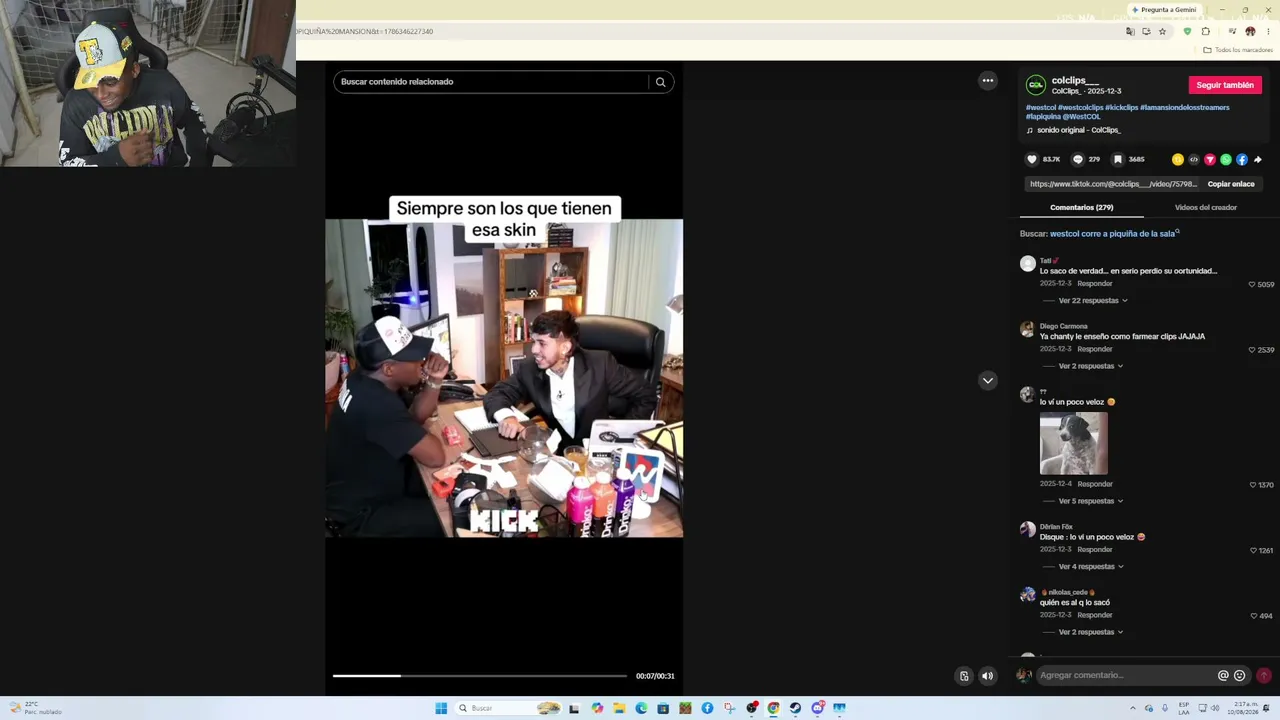The width and height of the screenshot is (1280, 720).
Task: Open the media control icon in Chrome toolbar
Action: [1232, 32]
